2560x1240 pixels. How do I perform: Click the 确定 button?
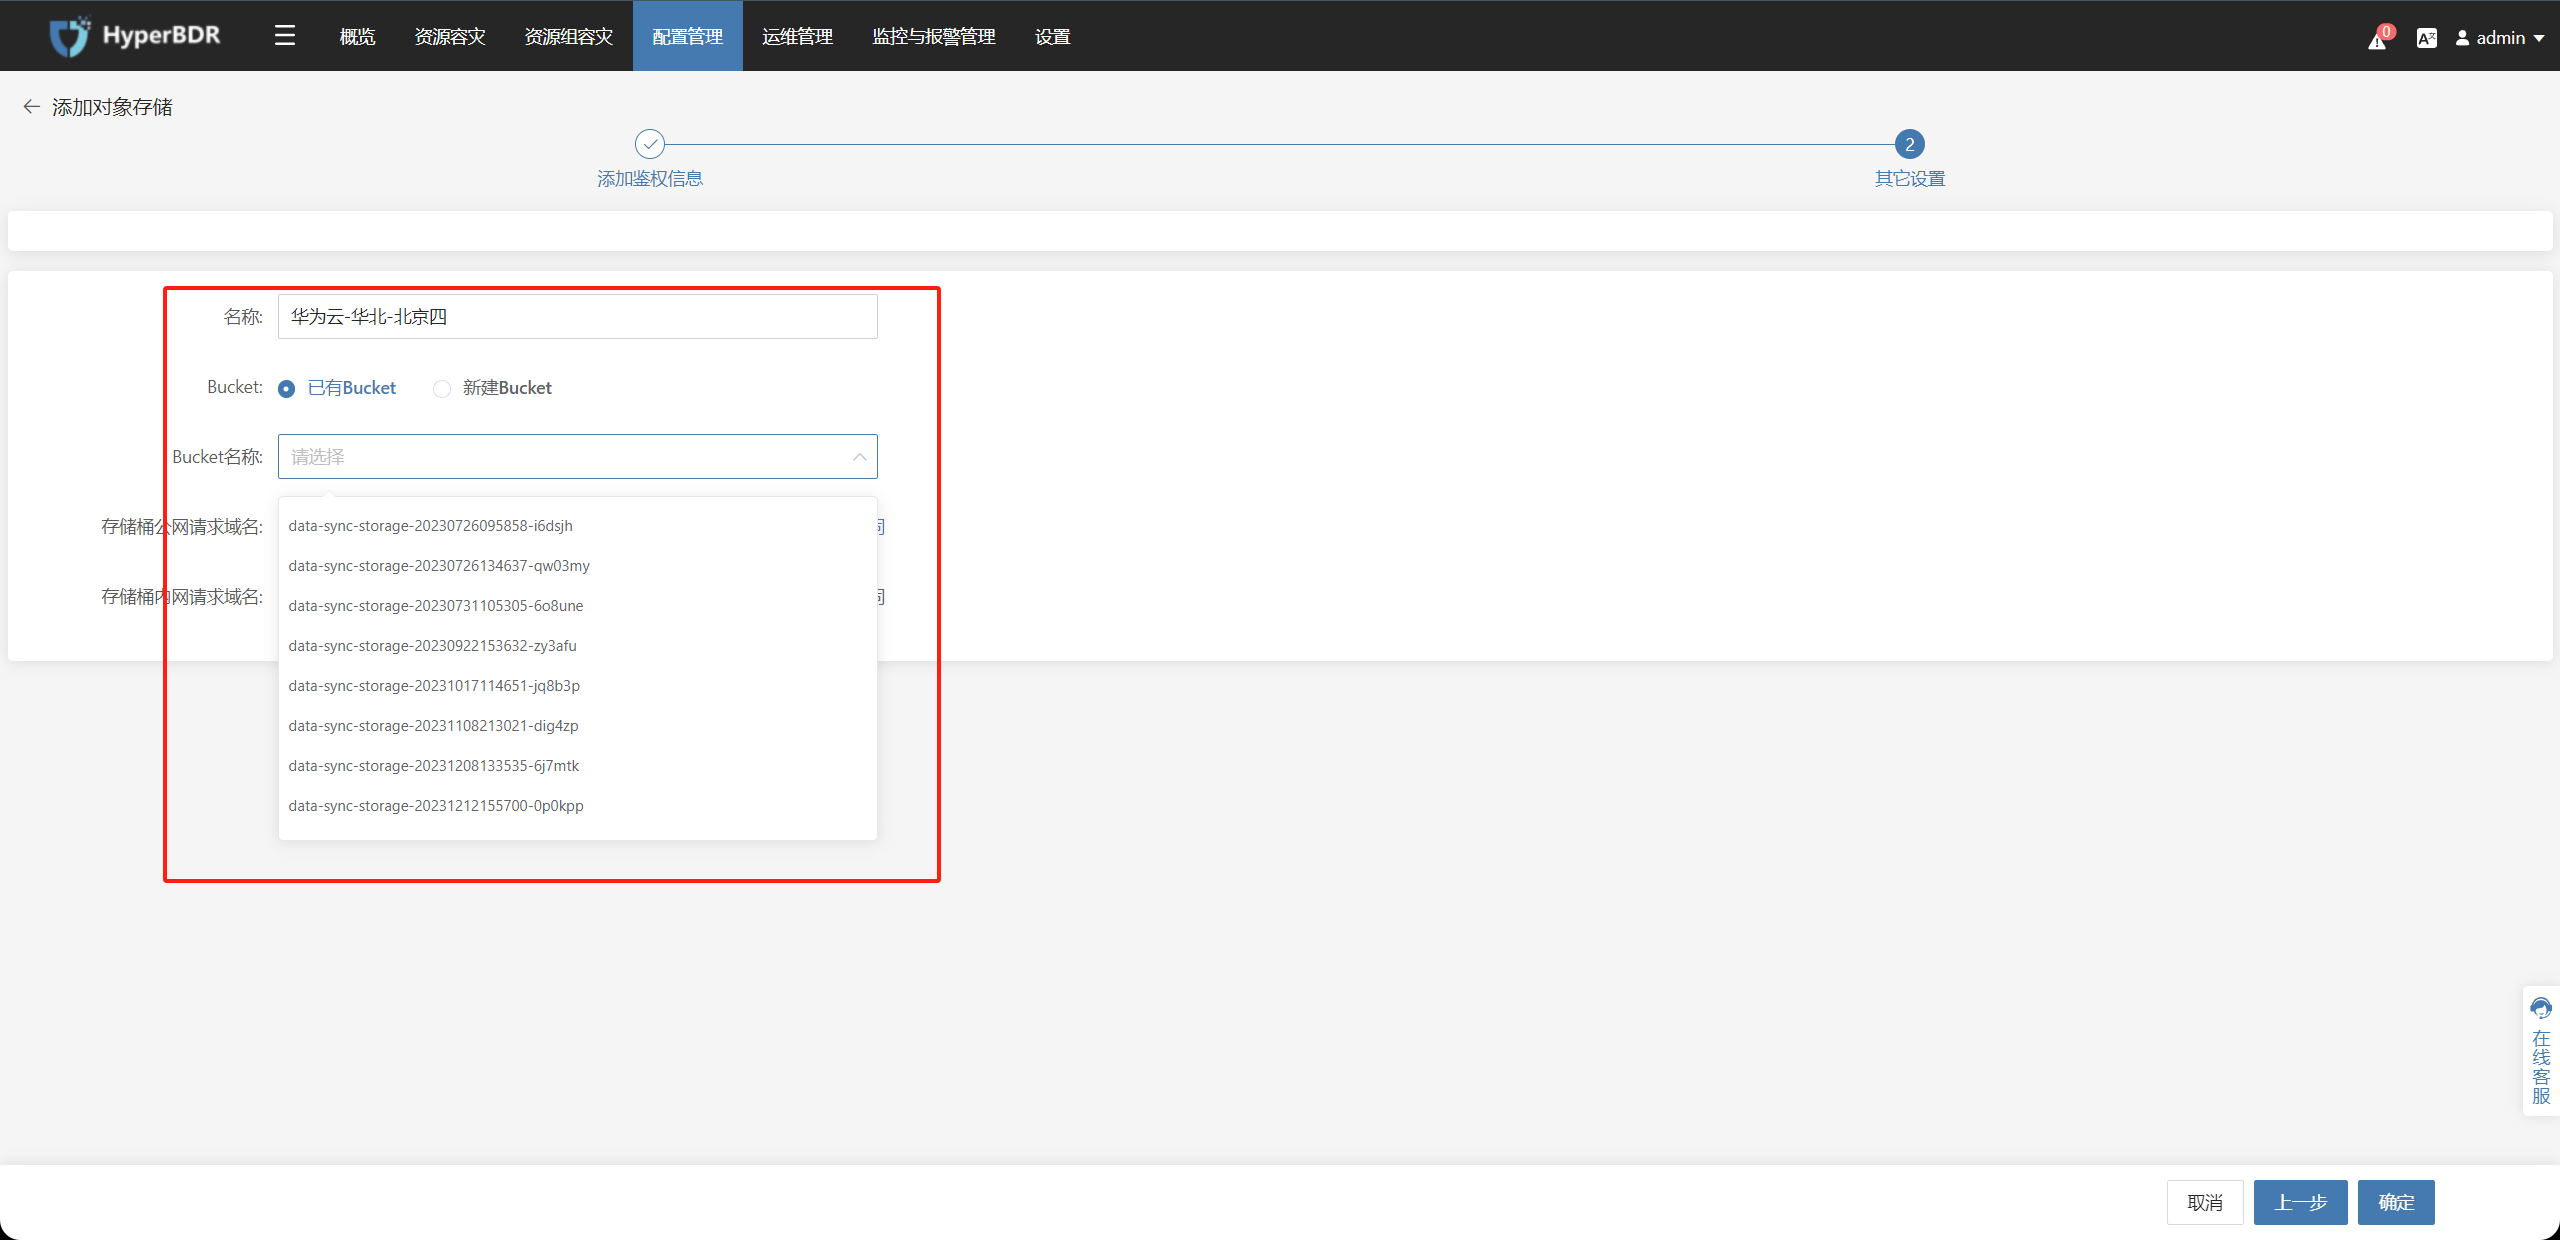pyautogui.click(x=2396, y=1202)
